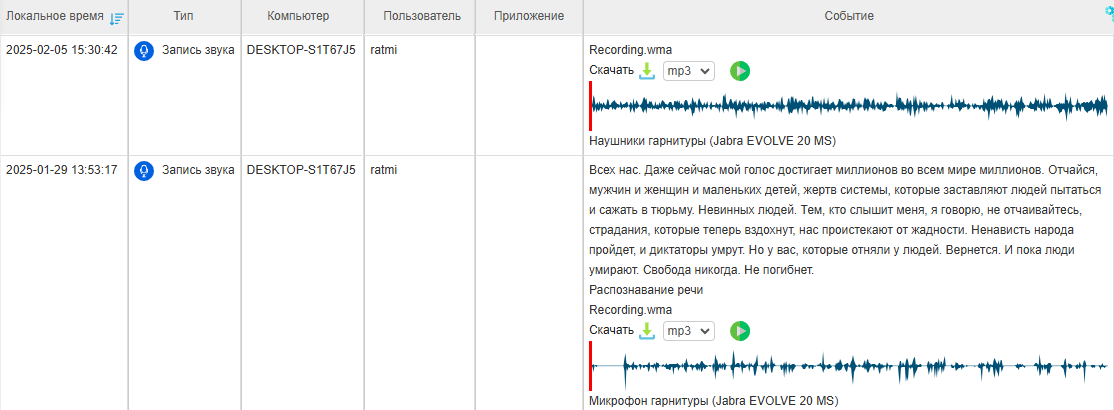Viewport: 1114px width, 410px height.
Task: Click the Тип column header
Action: click(183, 16)
